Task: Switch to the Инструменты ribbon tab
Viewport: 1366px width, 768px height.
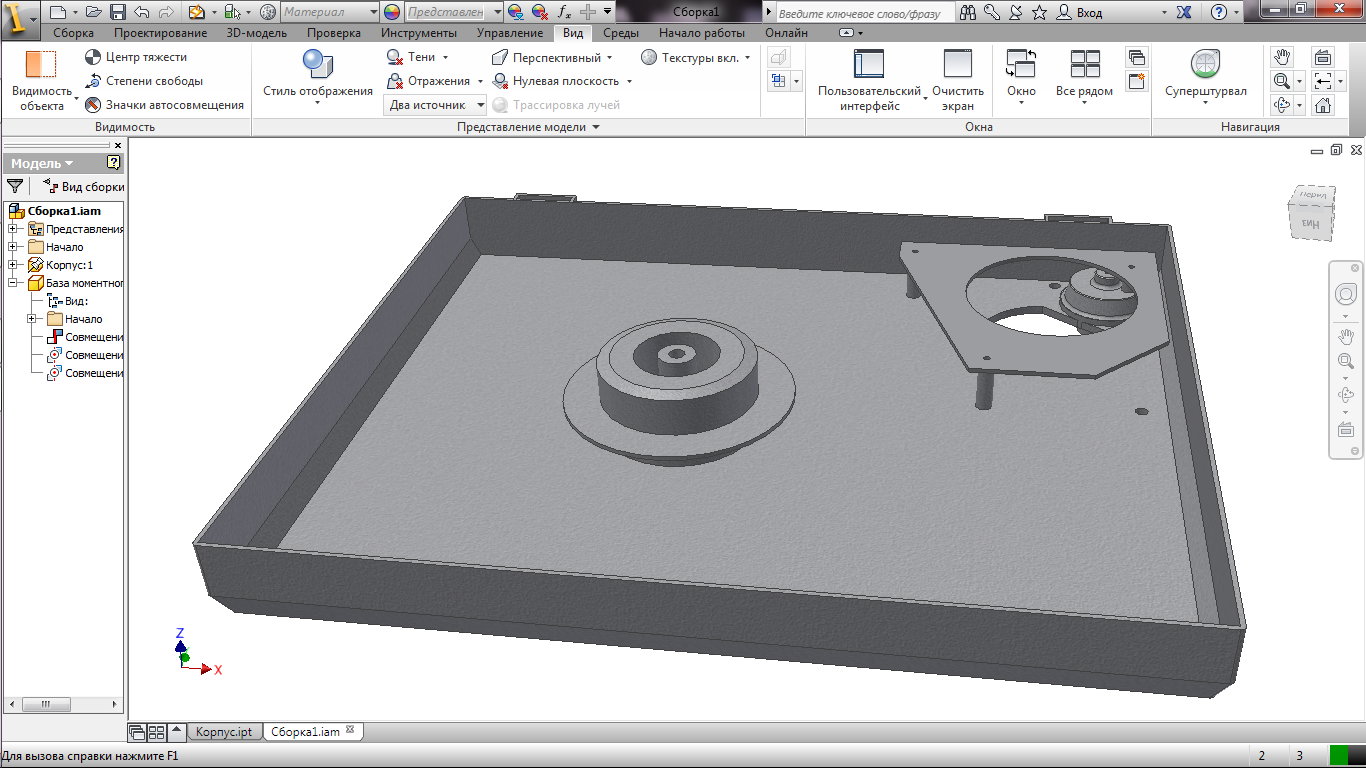Action: (x=418, y=33)
